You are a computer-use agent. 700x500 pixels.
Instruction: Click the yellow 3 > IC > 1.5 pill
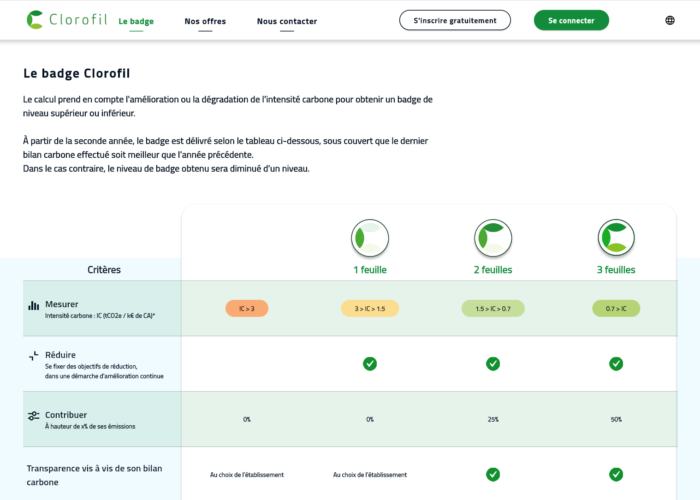pos(370,308)
